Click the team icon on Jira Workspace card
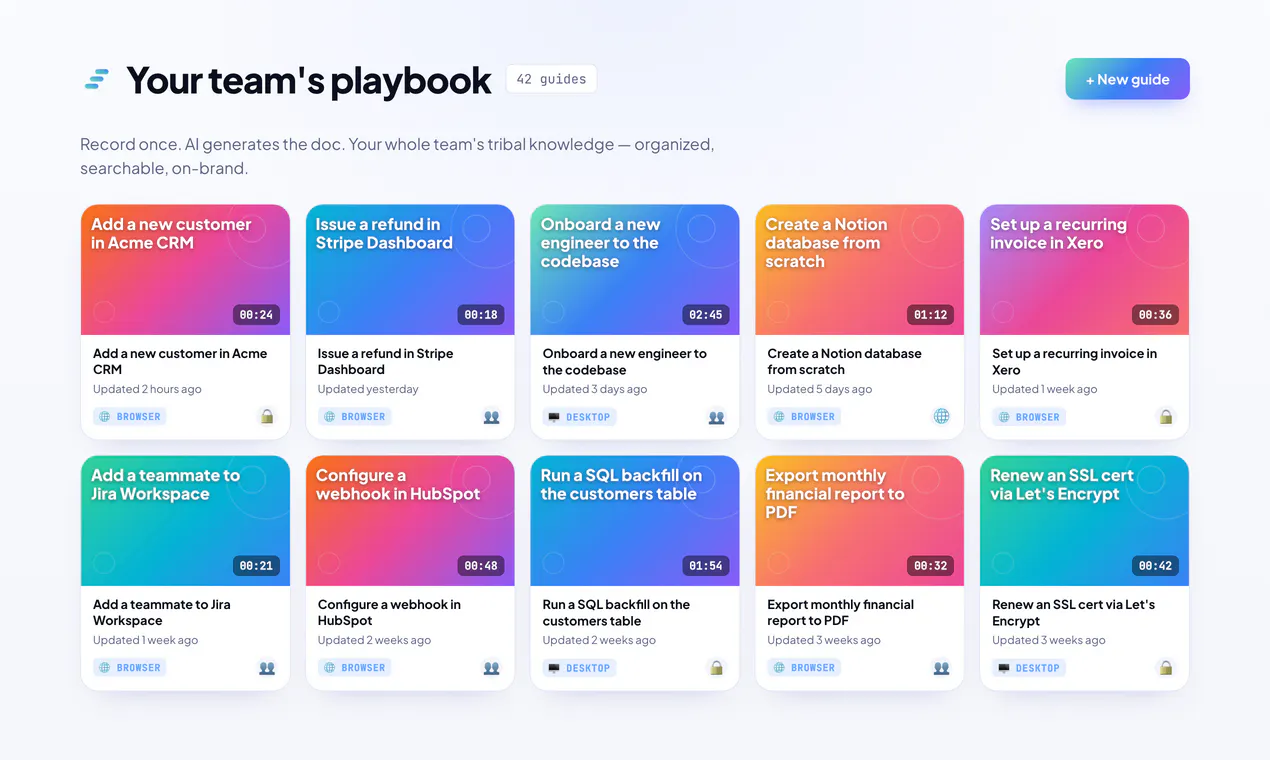The width and height of the screenshot is (1270, 760). 267,667
